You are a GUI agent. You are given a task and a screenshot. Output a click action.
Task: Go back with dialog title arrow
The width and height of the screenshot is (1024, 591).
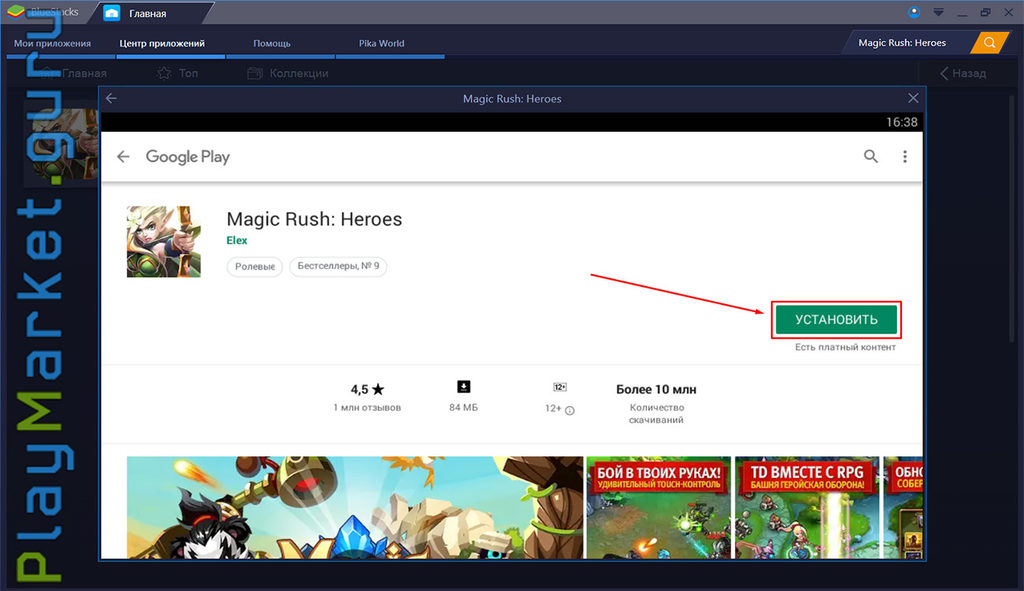[x=112, y=98]
